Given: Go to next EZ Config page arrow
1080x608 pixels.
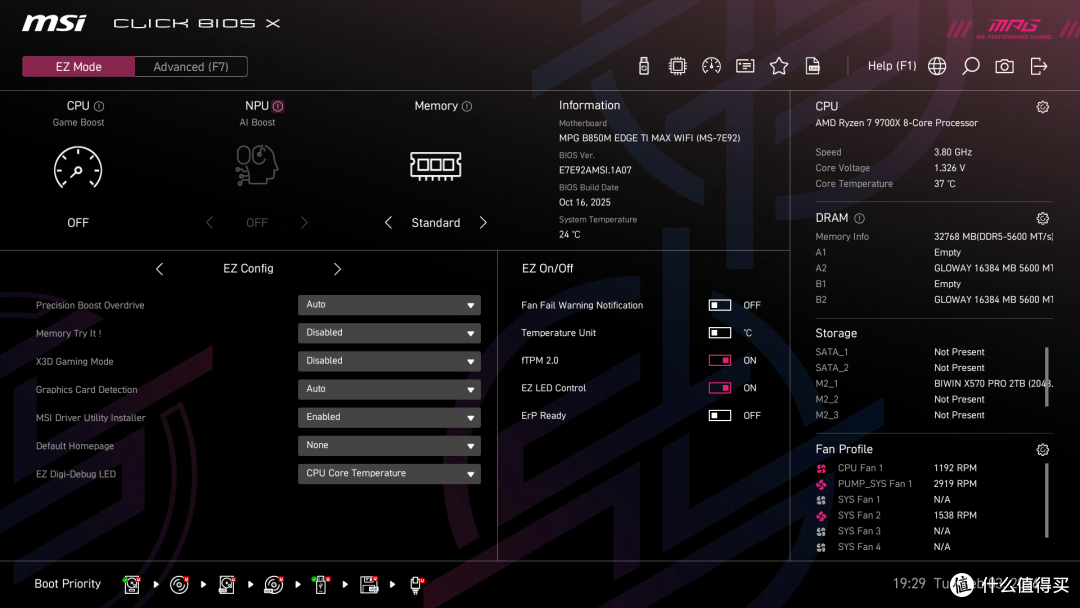Looking at the screenshot, I should pyautogui.click(x=338, y=269).
